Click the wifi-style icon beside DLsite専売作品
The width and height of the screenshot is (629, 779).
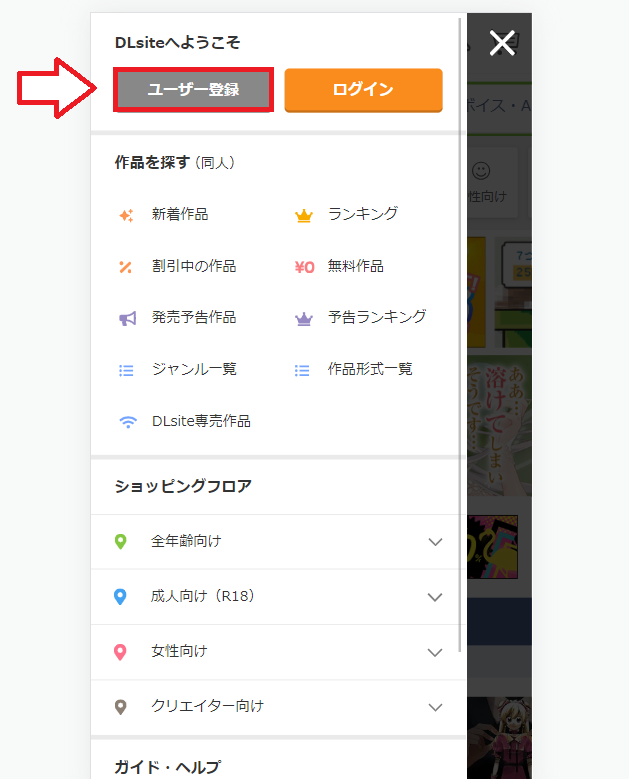128,422
